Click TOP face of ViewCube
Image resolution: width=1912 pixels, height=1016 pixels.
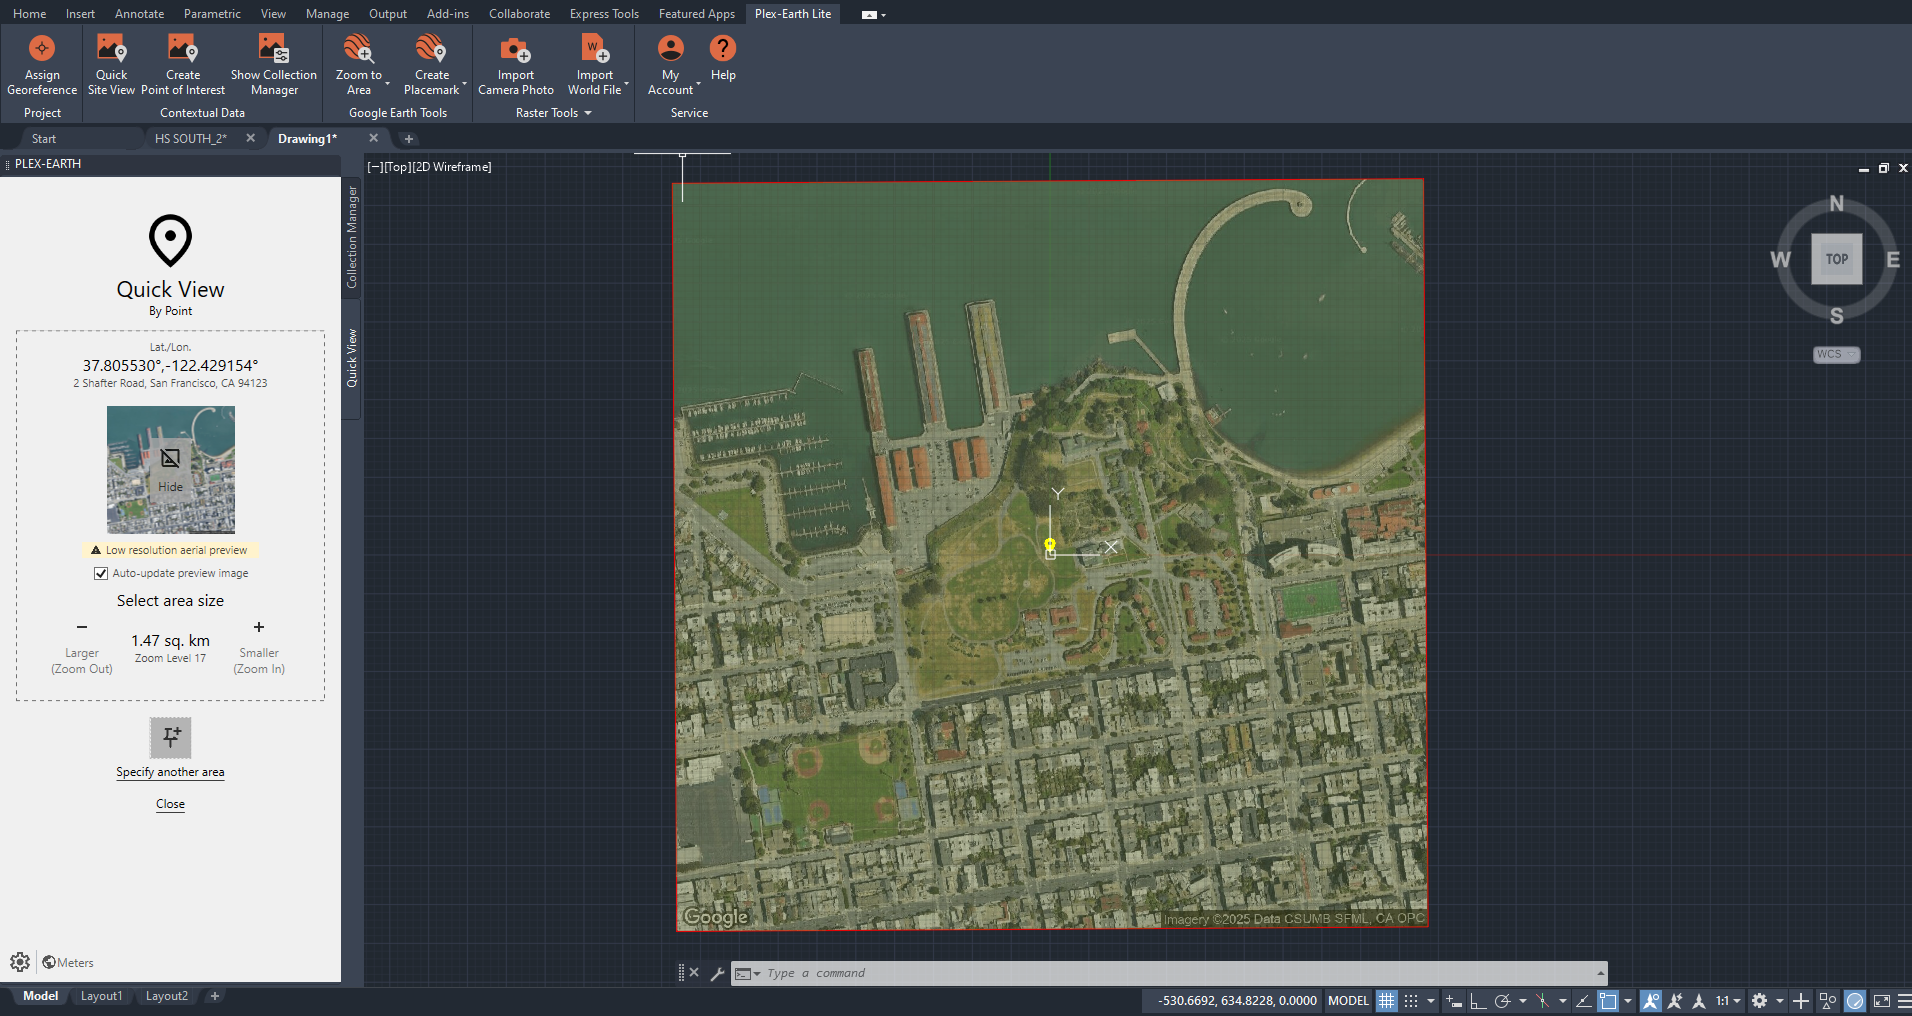coord(1837,259)
